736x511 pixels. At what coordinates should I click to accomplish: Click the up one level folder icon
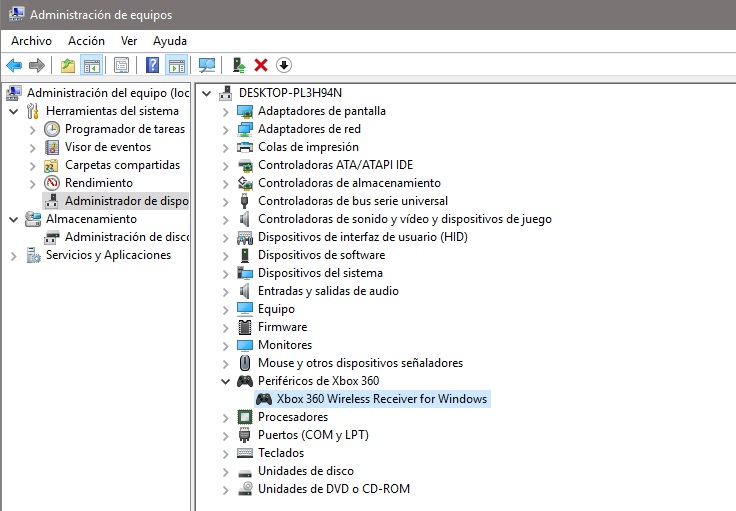(x=67, y=65)
